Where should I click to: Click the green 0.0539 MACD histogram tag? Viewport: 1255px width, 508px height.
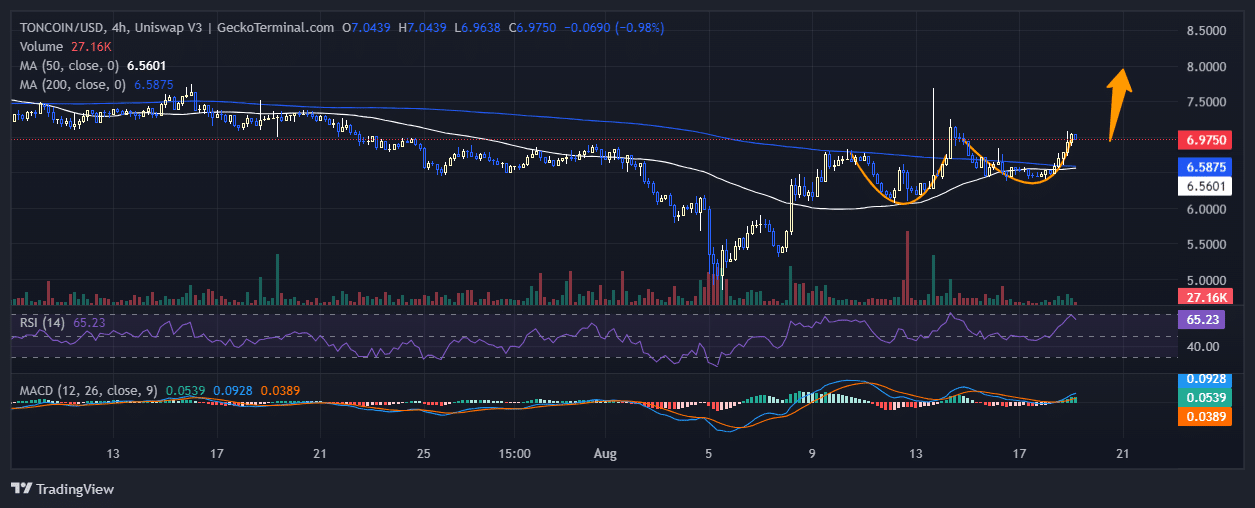(1204, 398)
